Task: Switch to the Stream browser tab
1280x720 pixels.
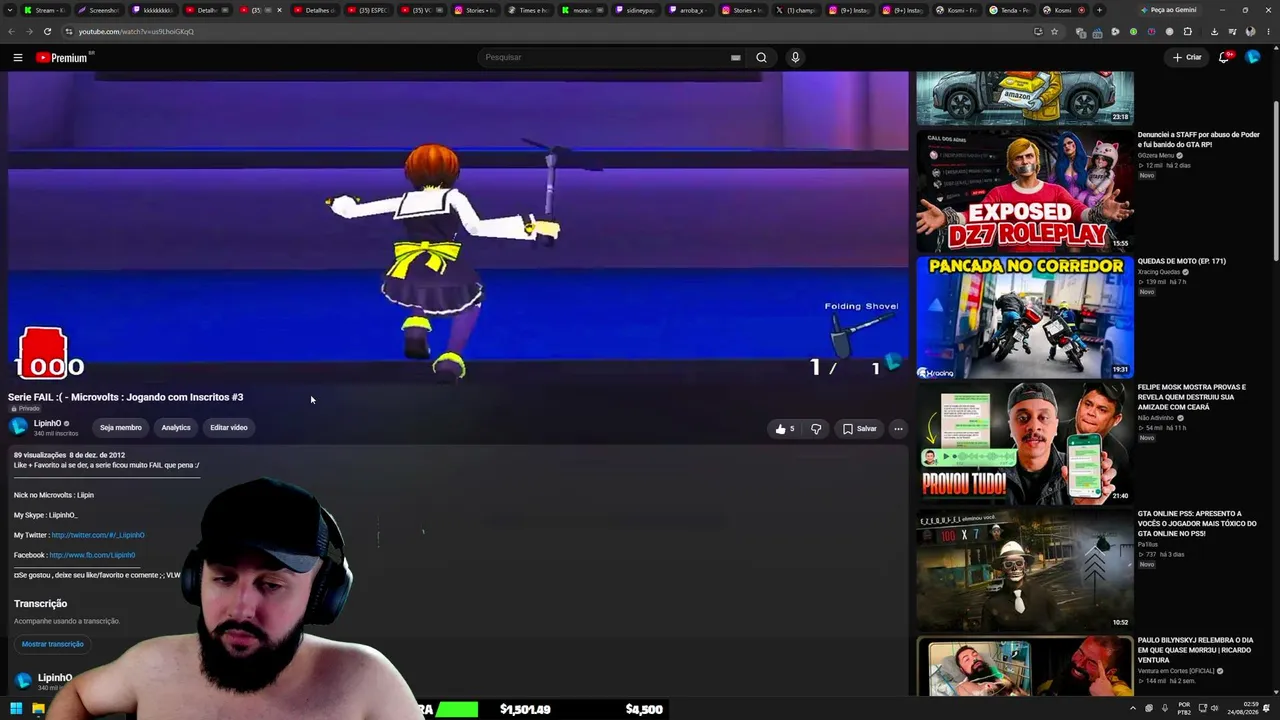Action: click(44, 10)
